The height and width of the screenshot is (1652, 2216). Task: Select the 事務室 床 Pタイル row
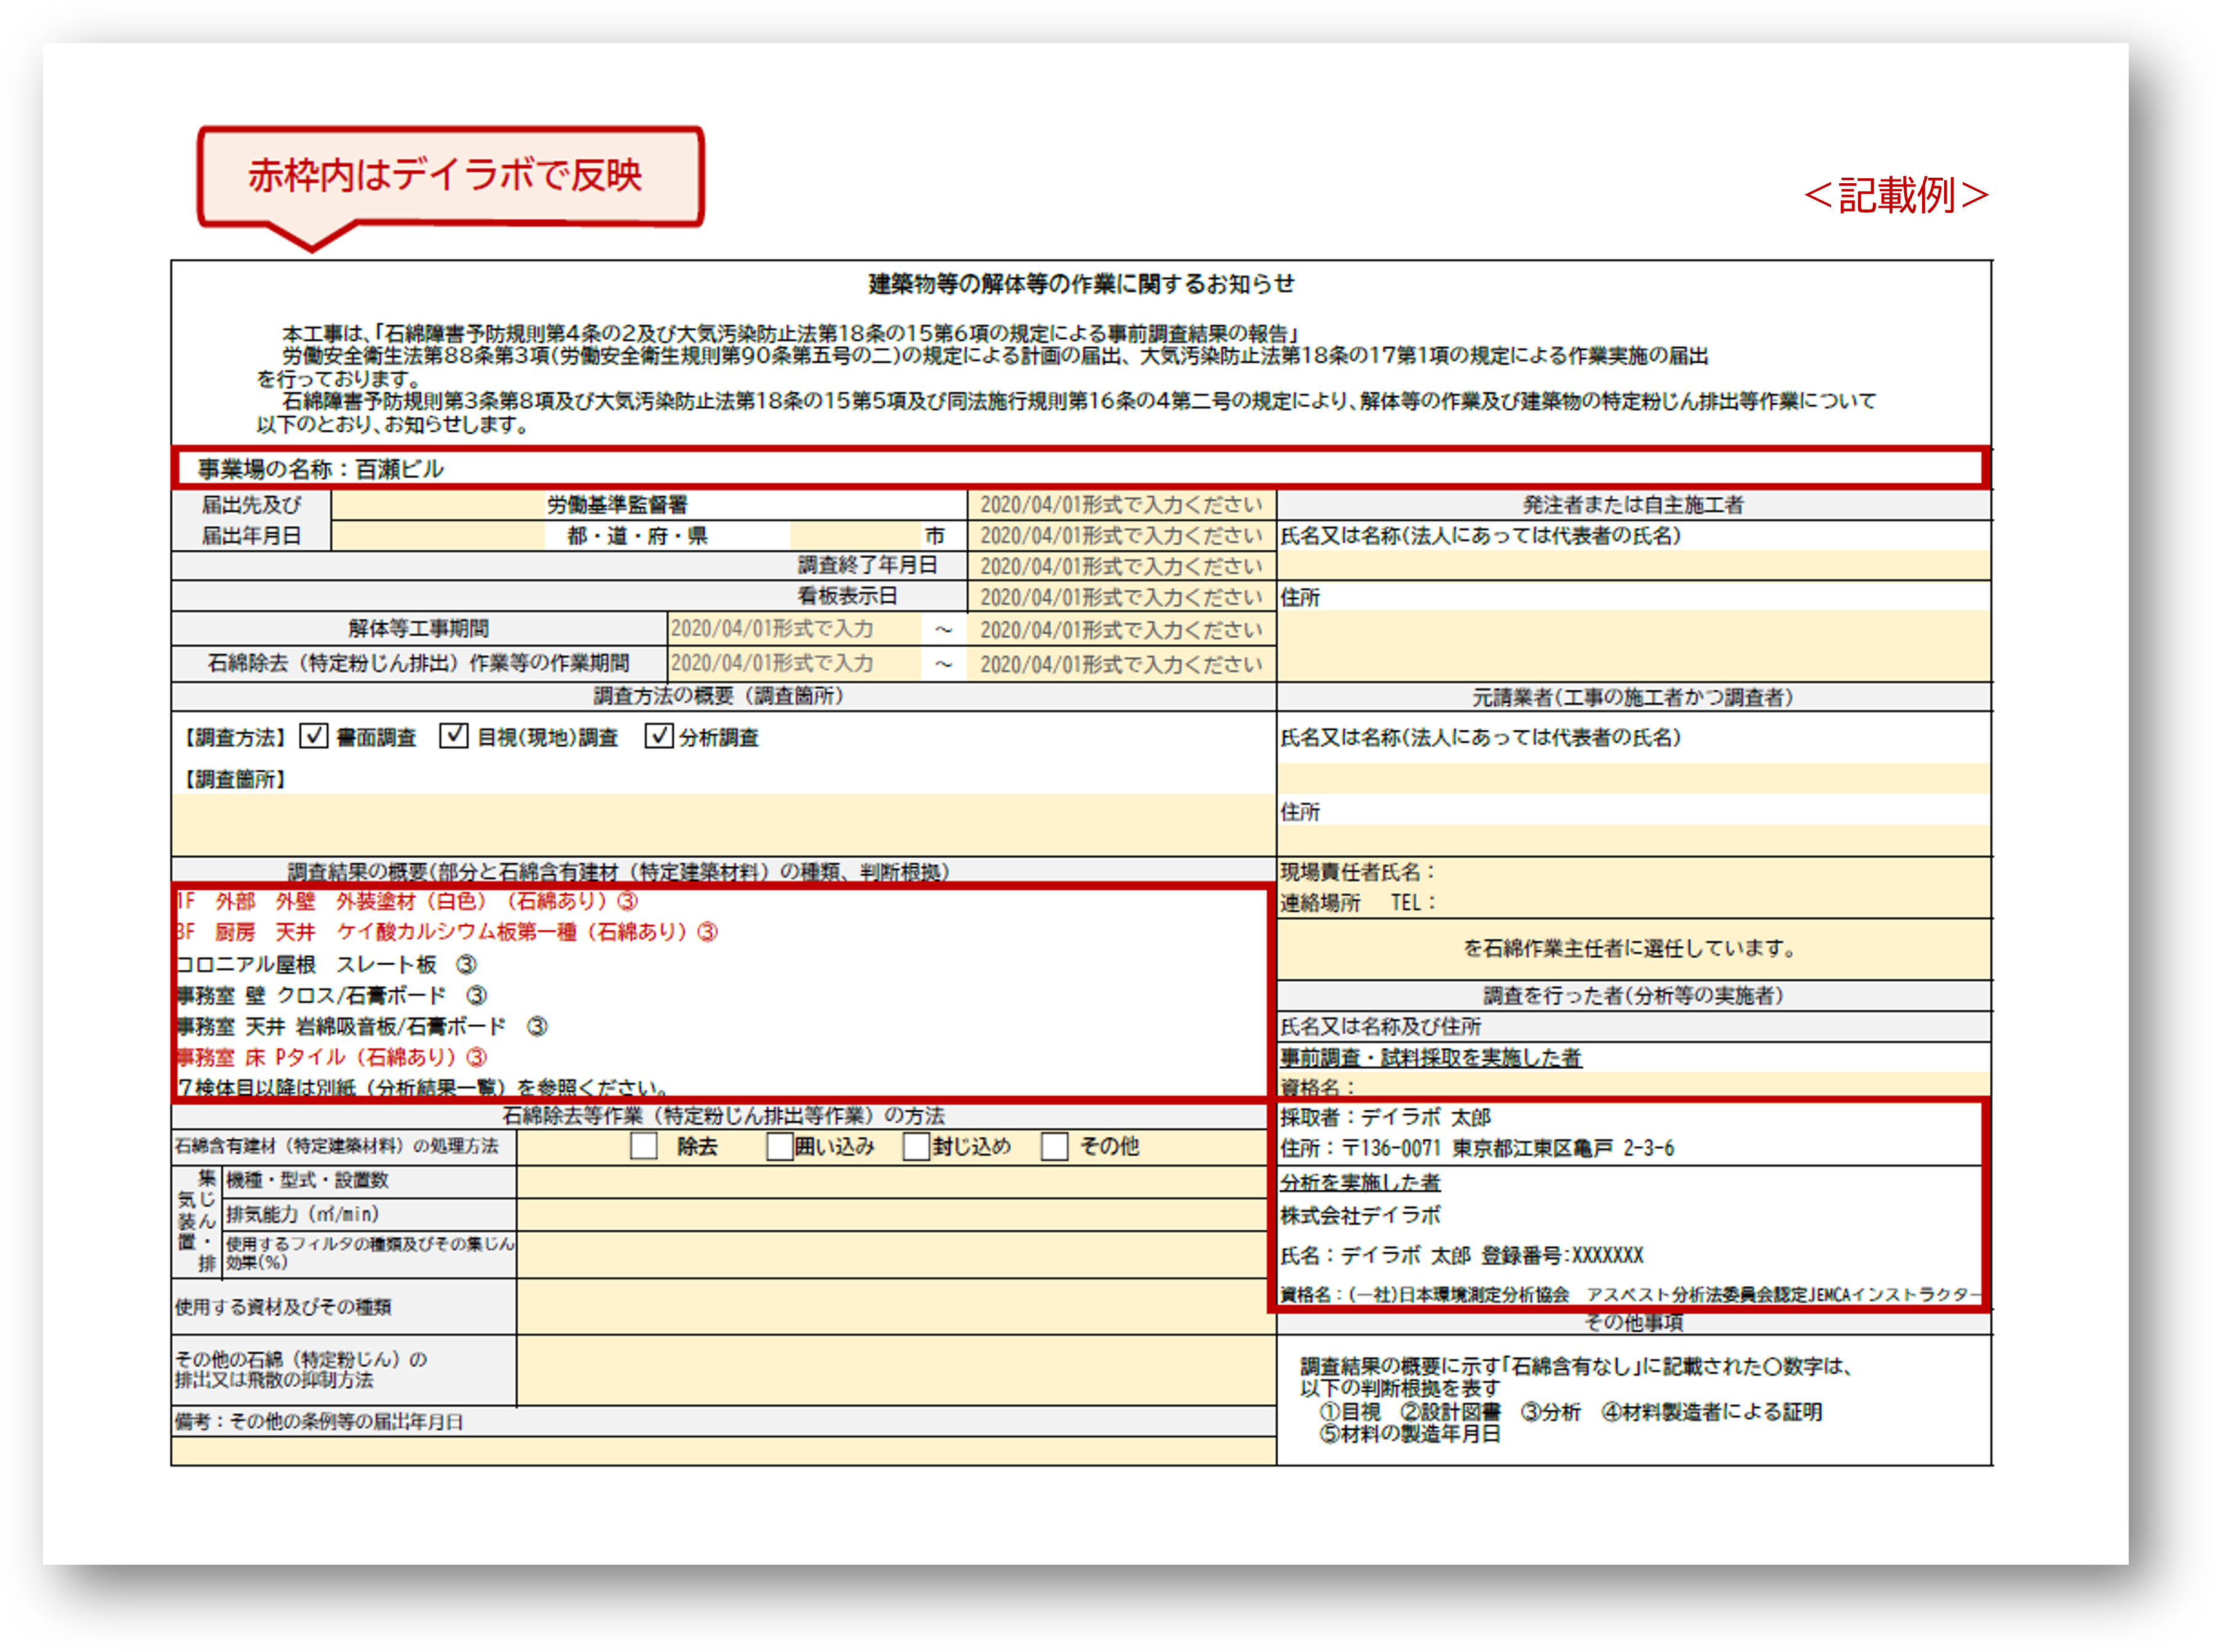pyautogui.click(x=332, y=1057)
